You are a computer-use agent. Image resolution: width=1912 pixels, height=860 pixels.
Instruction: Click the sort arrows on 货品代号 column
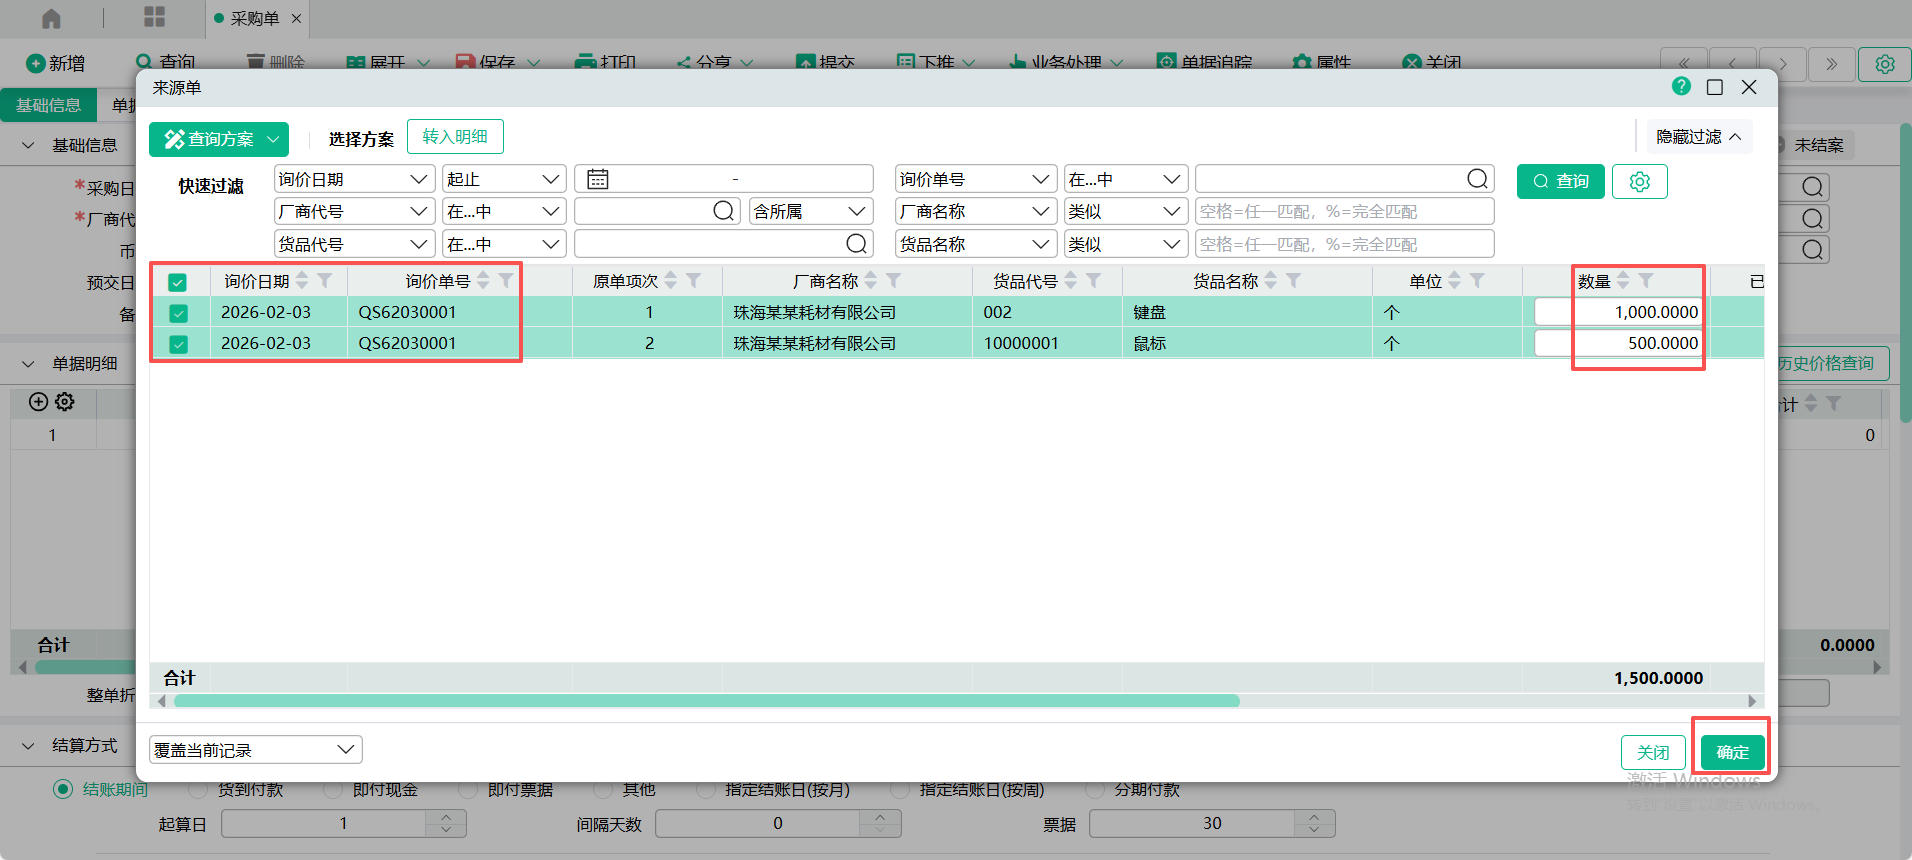point(1071,281)
